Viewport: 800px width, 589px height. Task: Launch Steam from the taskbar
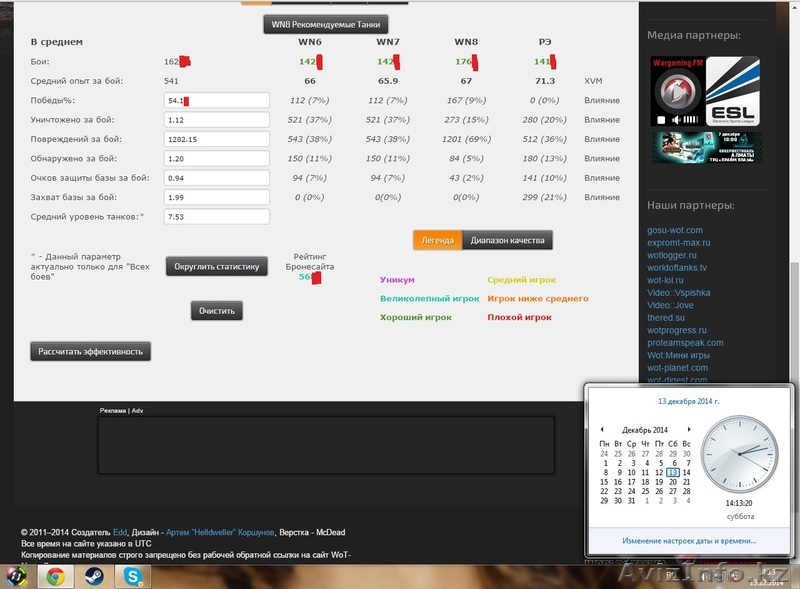[x=95, y=577]
